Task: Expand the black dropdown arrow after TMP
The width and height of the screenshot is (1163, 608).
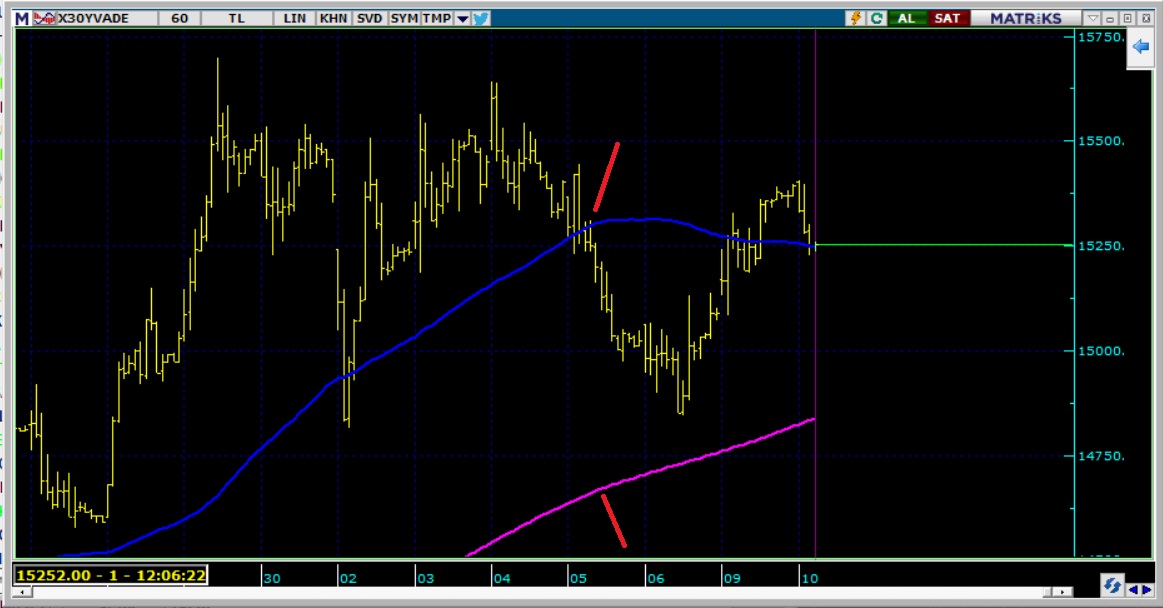Action: 463,18
